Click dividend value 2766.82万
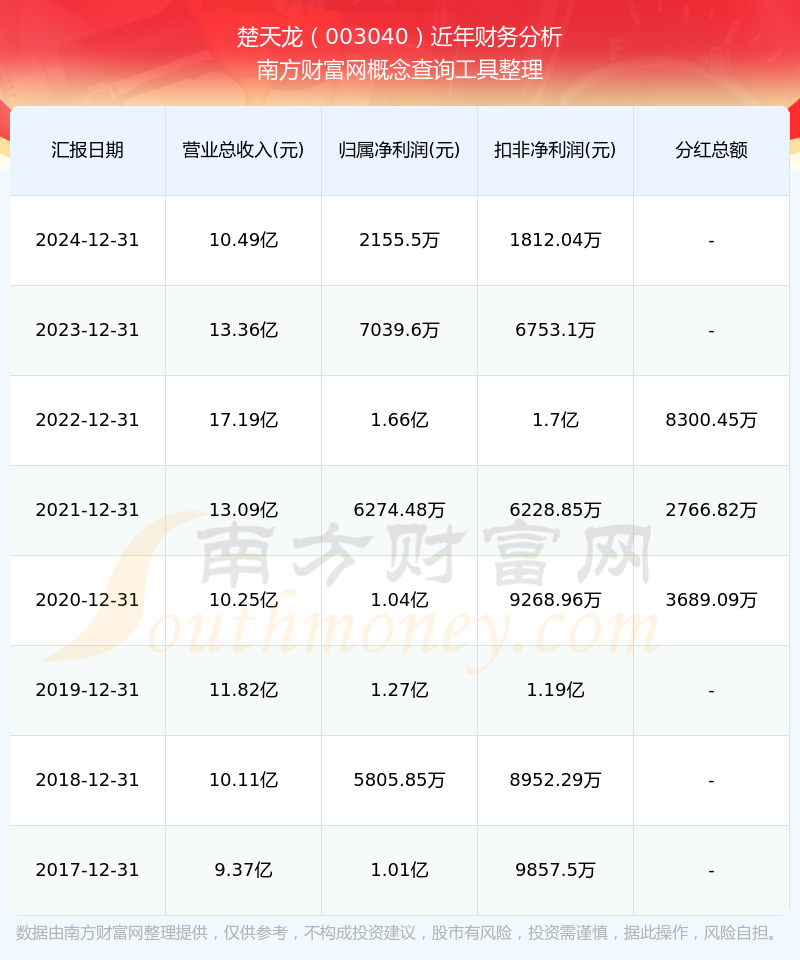Screen dimensions: 800x960 (x=711, y=510)
